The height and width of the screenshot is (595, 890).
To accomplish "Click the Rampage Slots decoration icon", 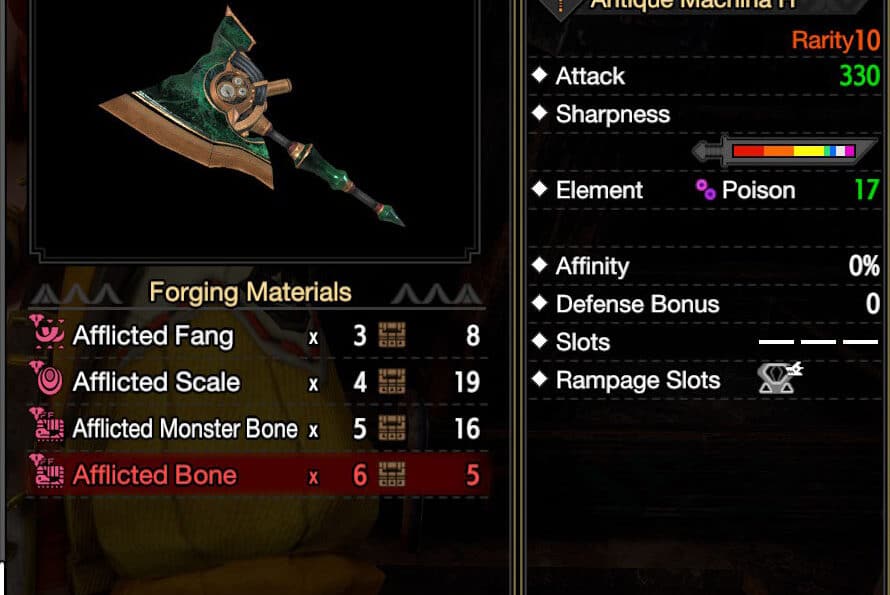I will coord(779,378).
